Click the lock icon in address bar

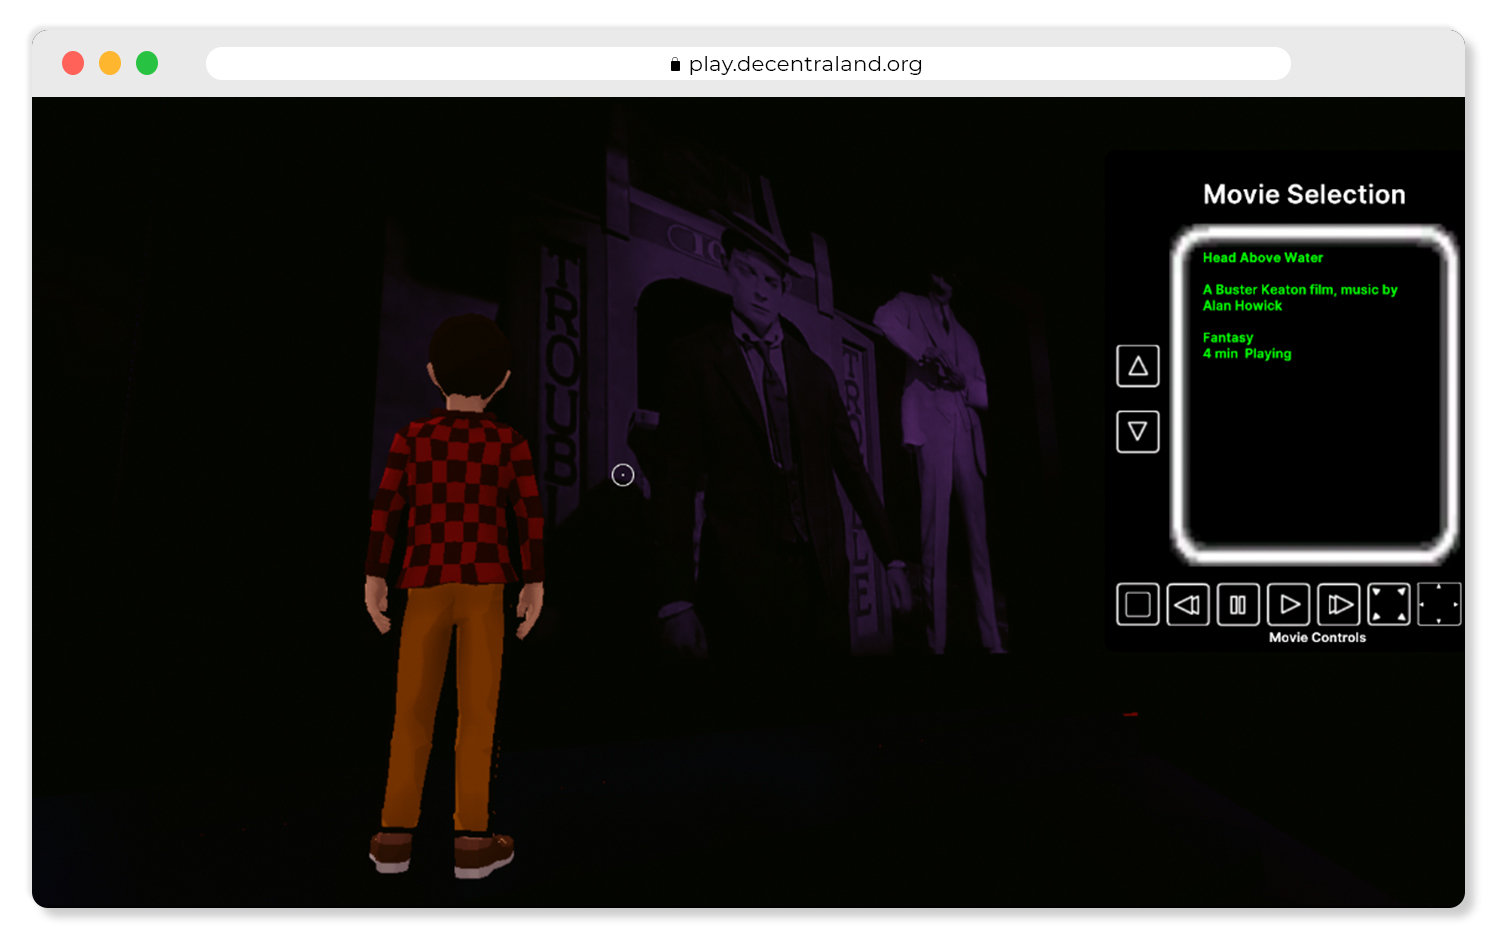point(675,64)
